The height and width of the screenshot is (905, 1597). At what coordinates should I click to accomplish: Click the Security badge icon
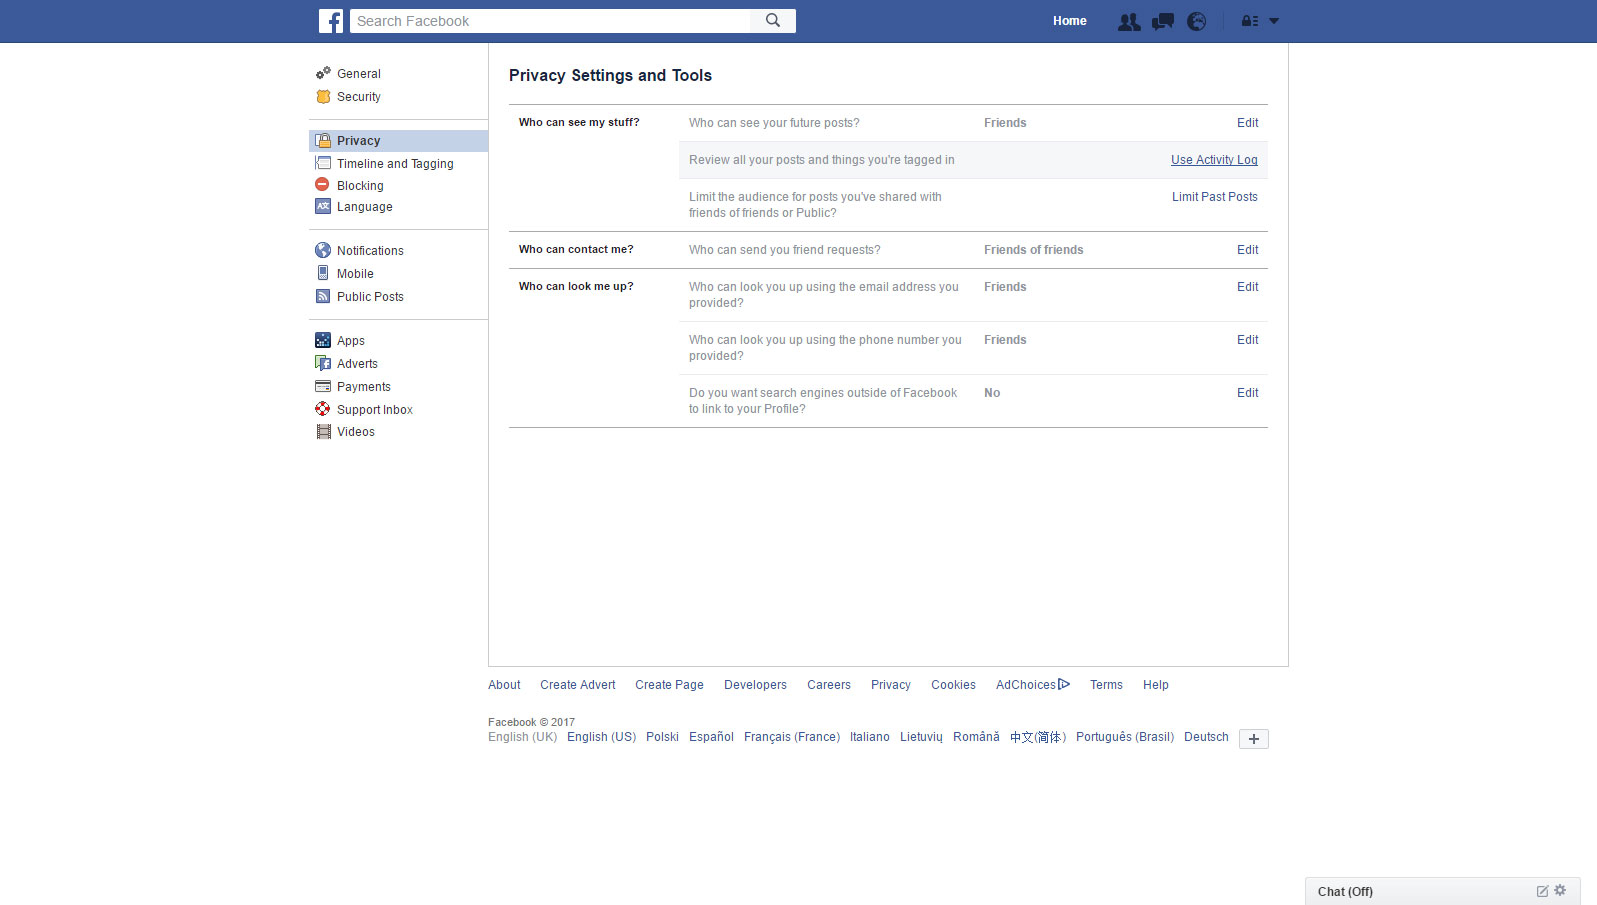[x=323, y=97]
